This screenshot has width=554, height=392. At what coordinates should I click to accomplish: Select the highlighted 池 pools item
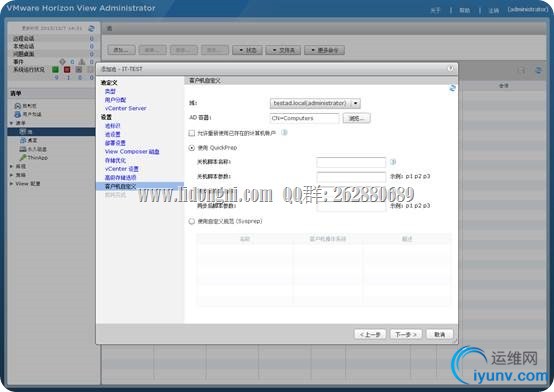51,131
